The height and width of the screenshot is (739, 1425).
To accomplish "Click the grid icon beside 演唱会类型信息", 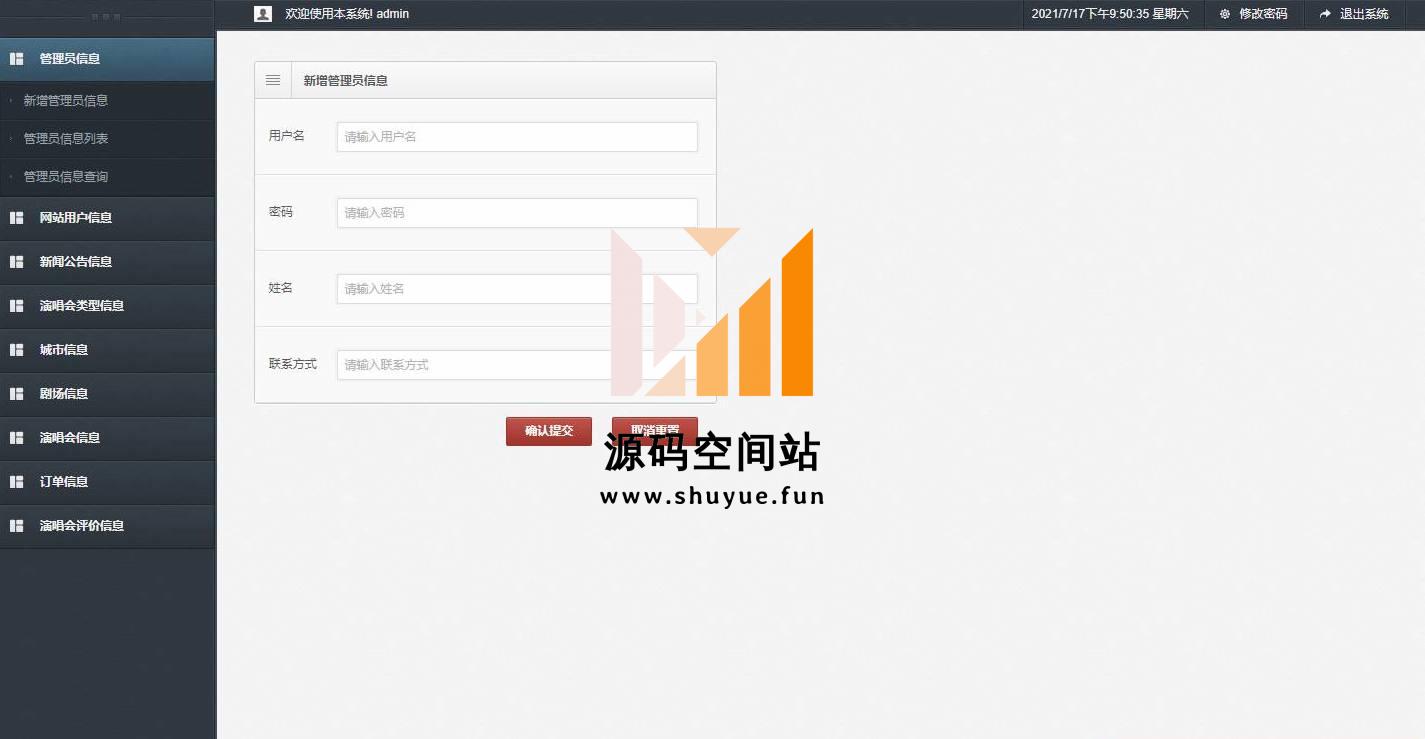I will point(16,306).
